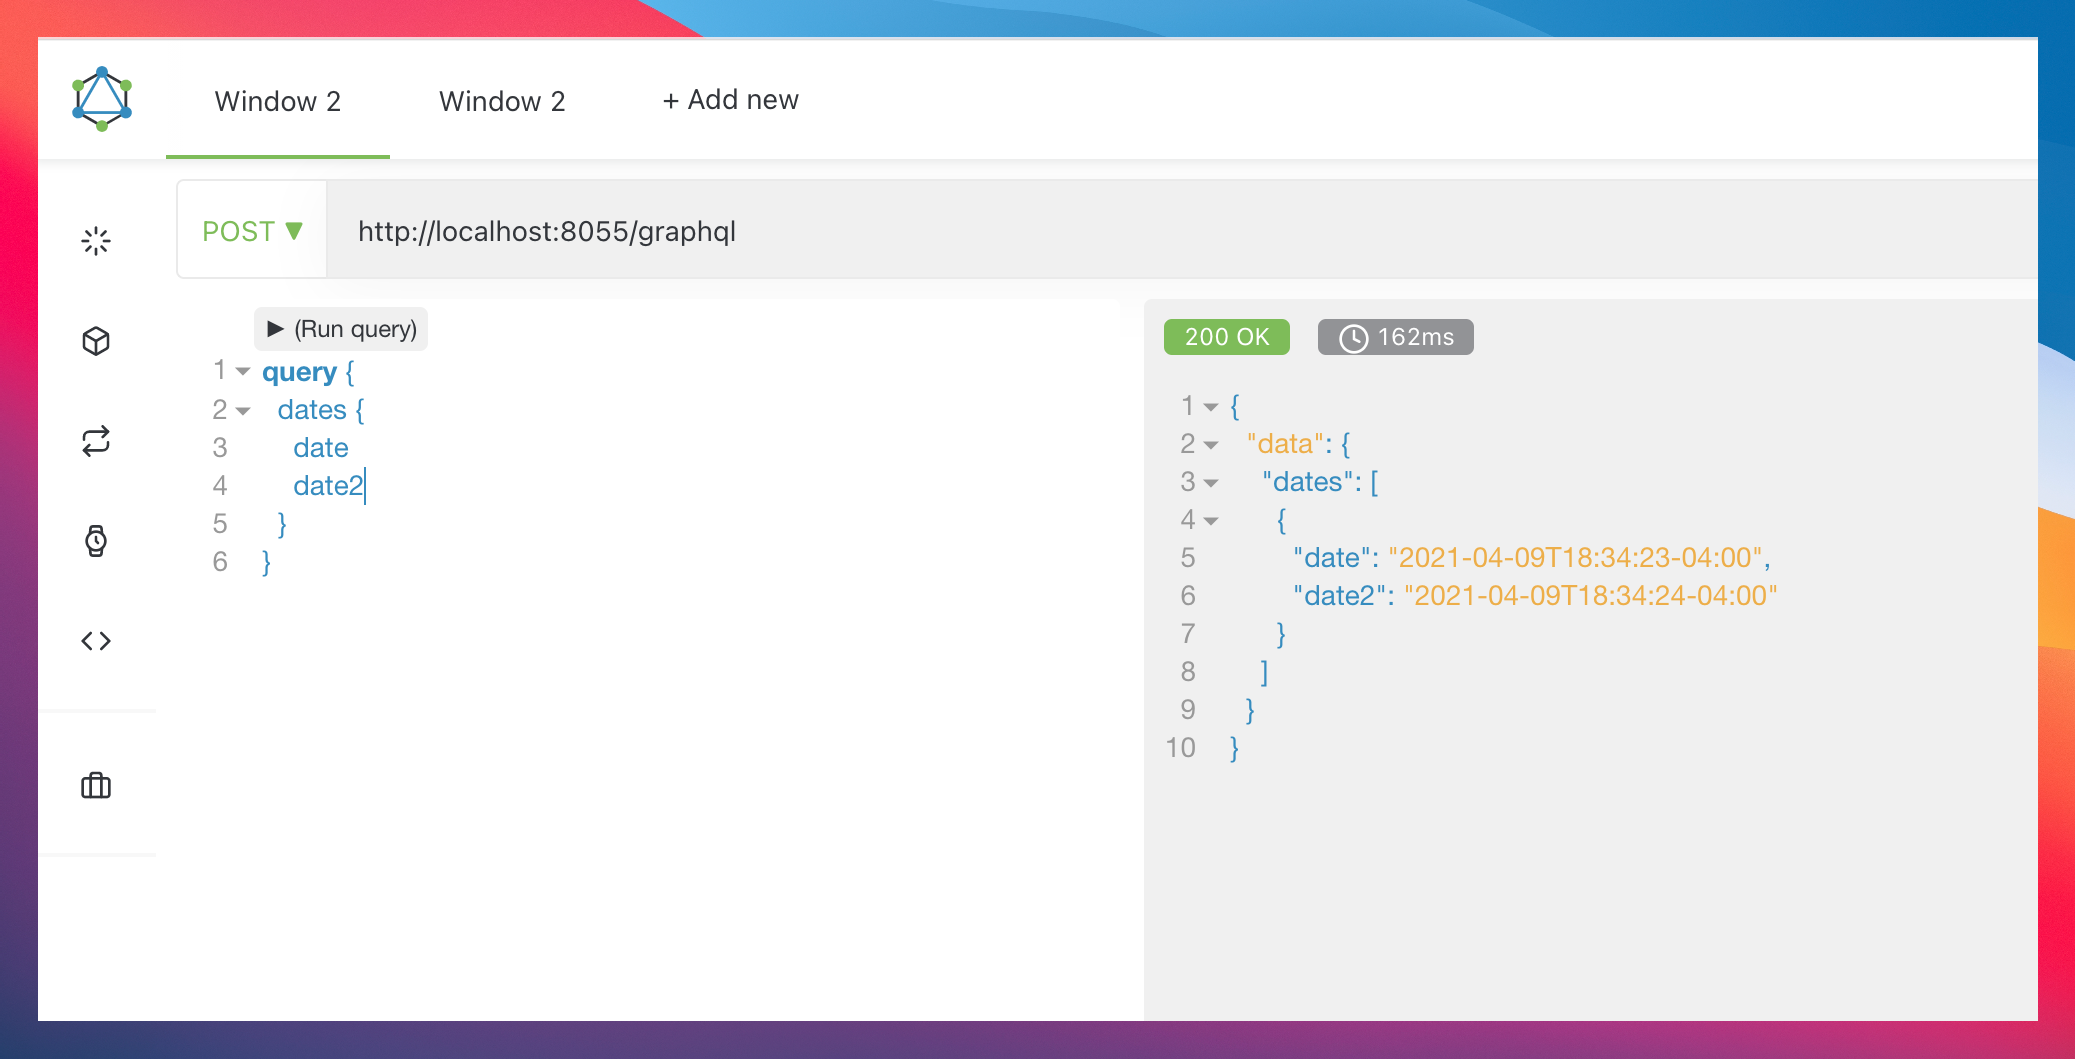2075x1059 pixels.
Task: Click the URL field with localhost:8055/graphql
Action: pyautogui.click(x=1182, y=231)
